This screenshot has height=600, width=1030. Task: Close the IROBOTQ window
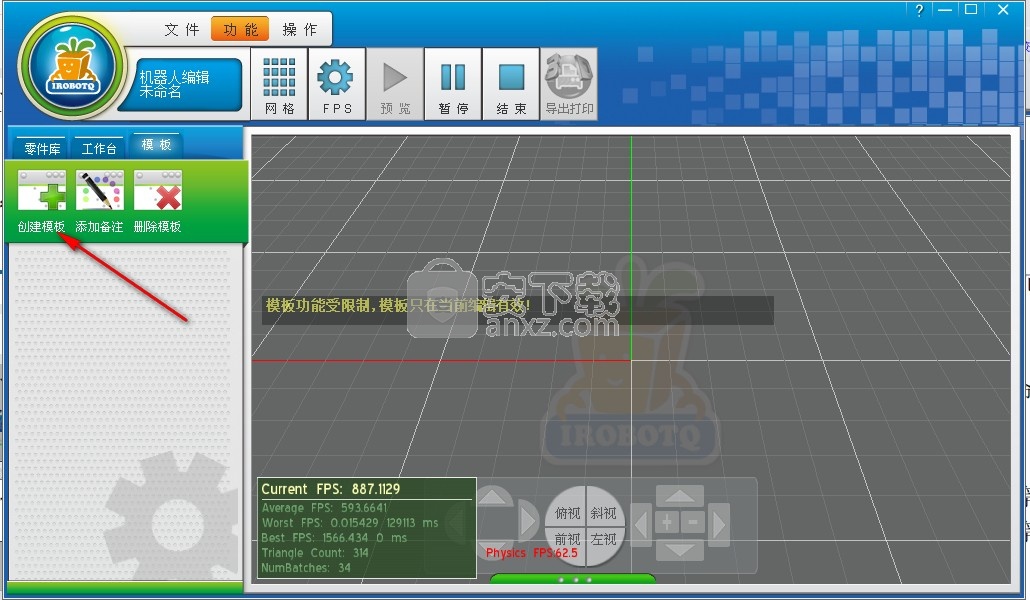coord(1003,10)
